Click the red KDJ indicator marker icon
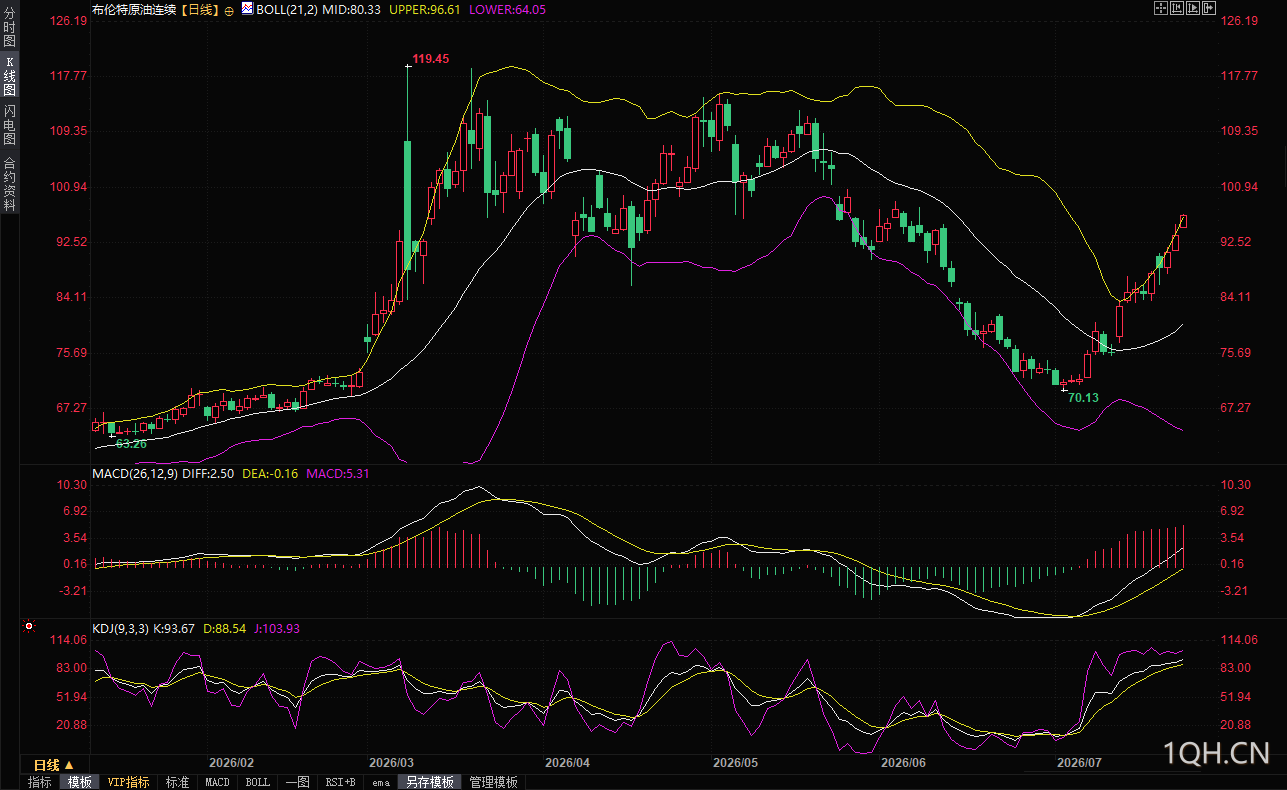Image resolution: width=1287 pixels, height=790 pixels. 29,627
